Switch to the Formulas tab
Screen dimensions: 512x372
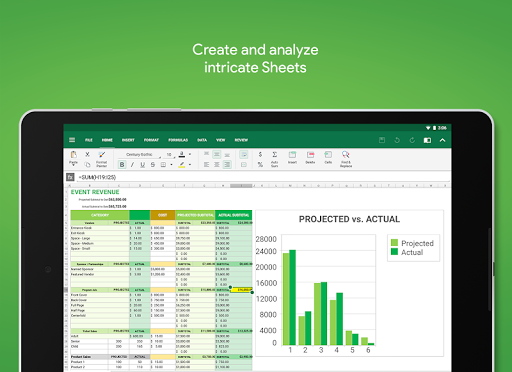coord(178,140)
